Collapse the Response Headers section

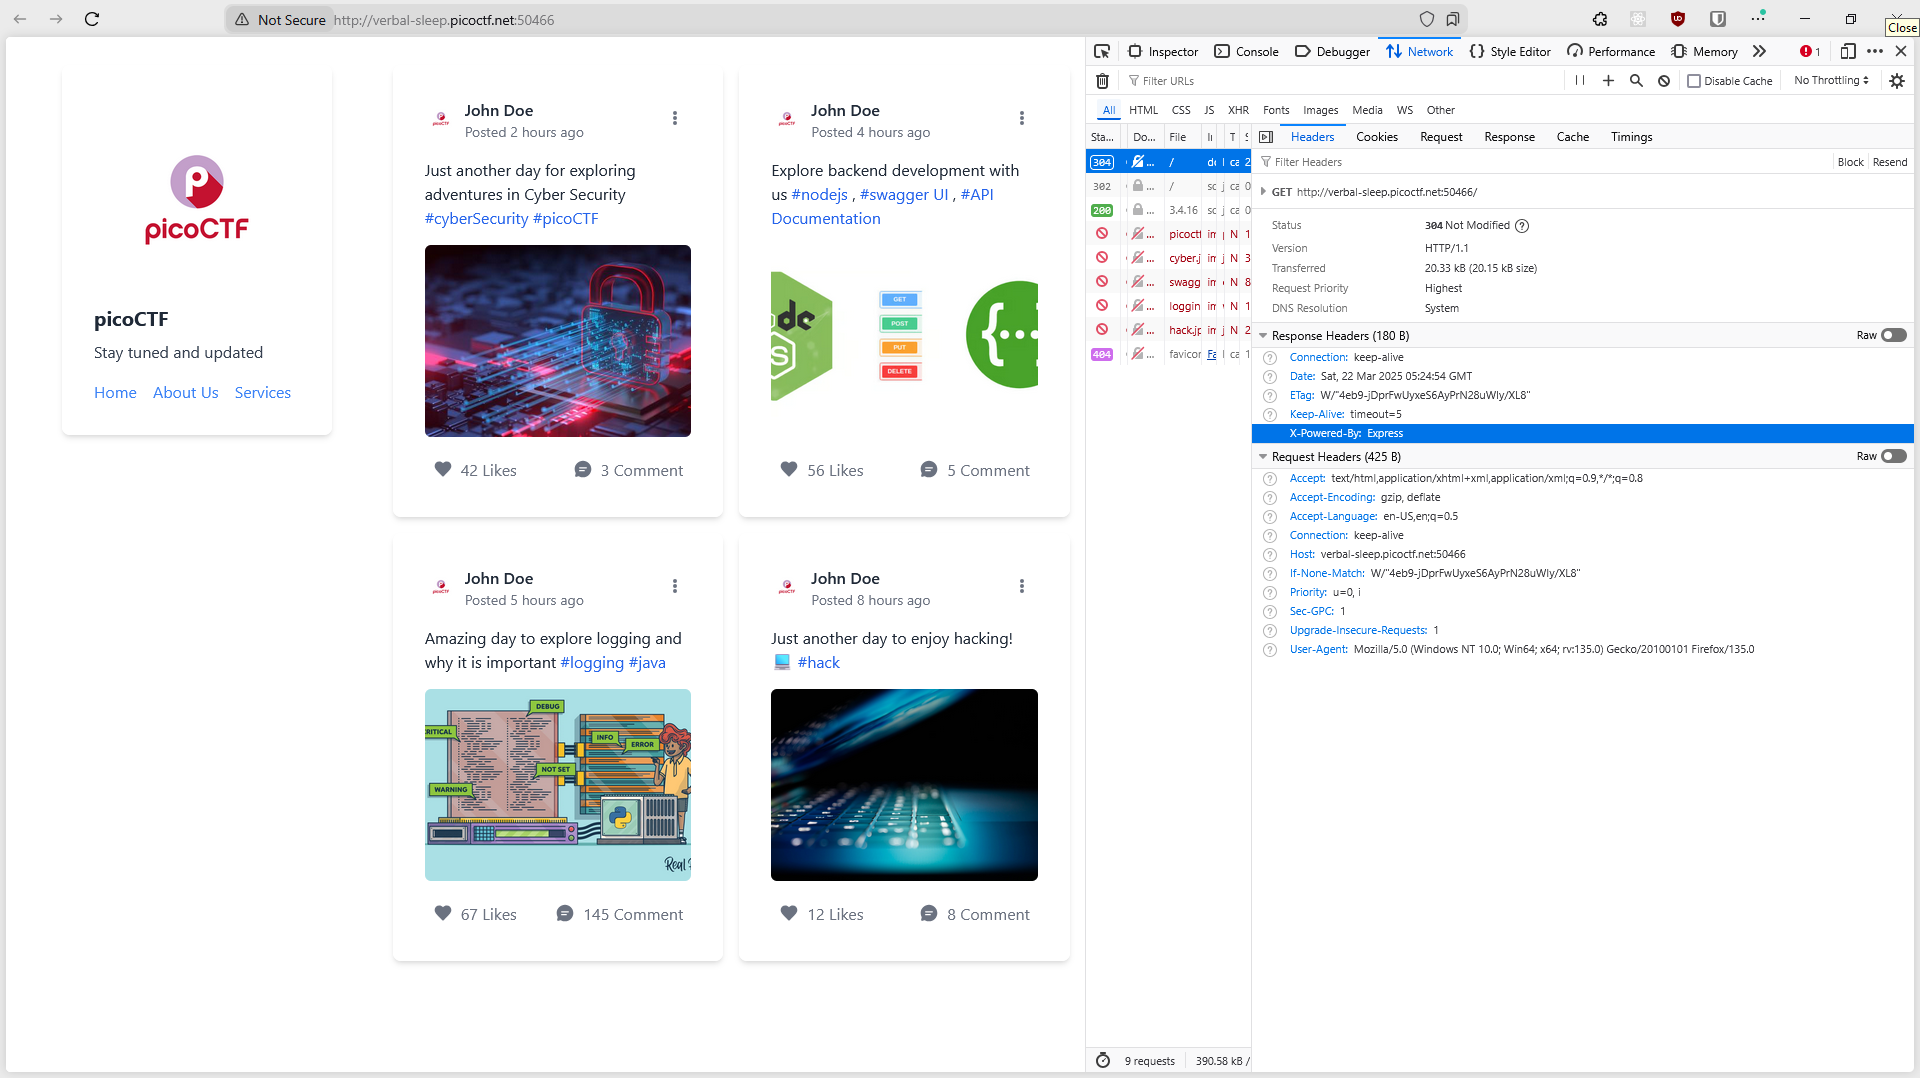click(1263, 336)
